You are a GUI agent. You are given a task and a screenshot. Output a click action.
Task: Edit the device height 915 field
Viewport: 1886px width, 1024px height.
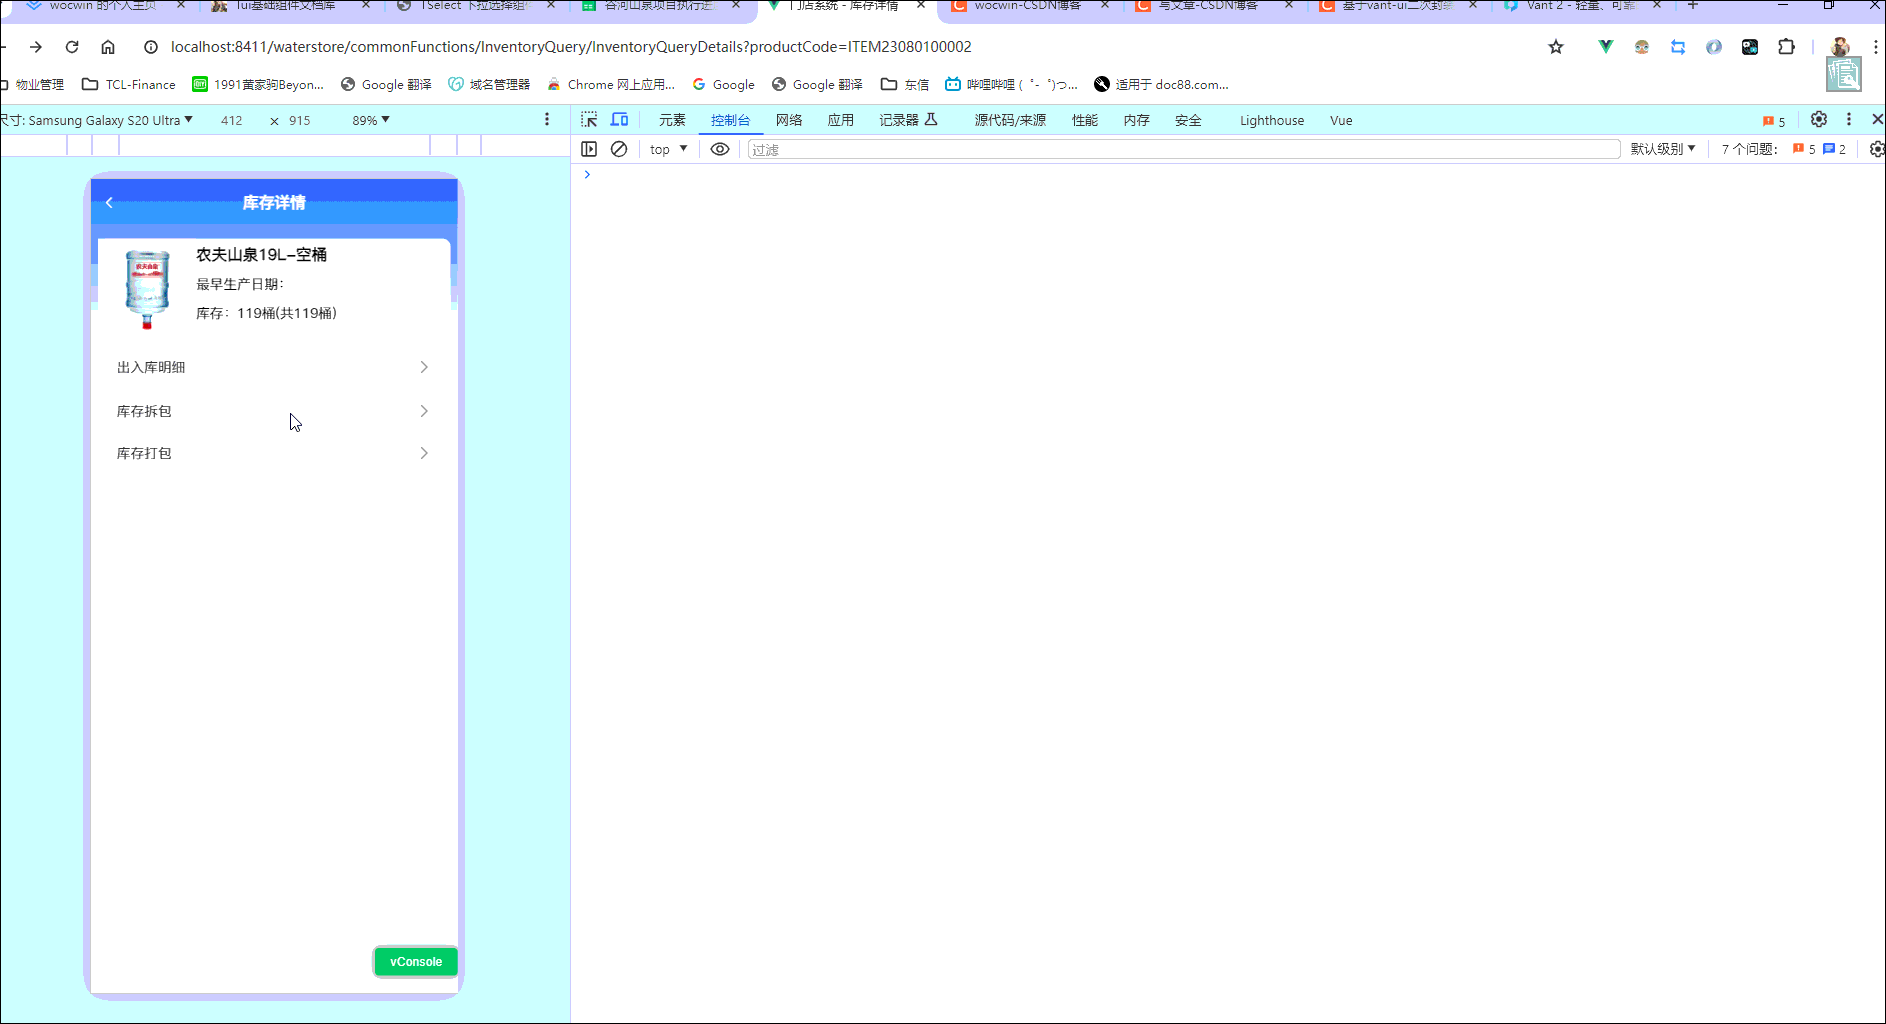click(300, 120)
